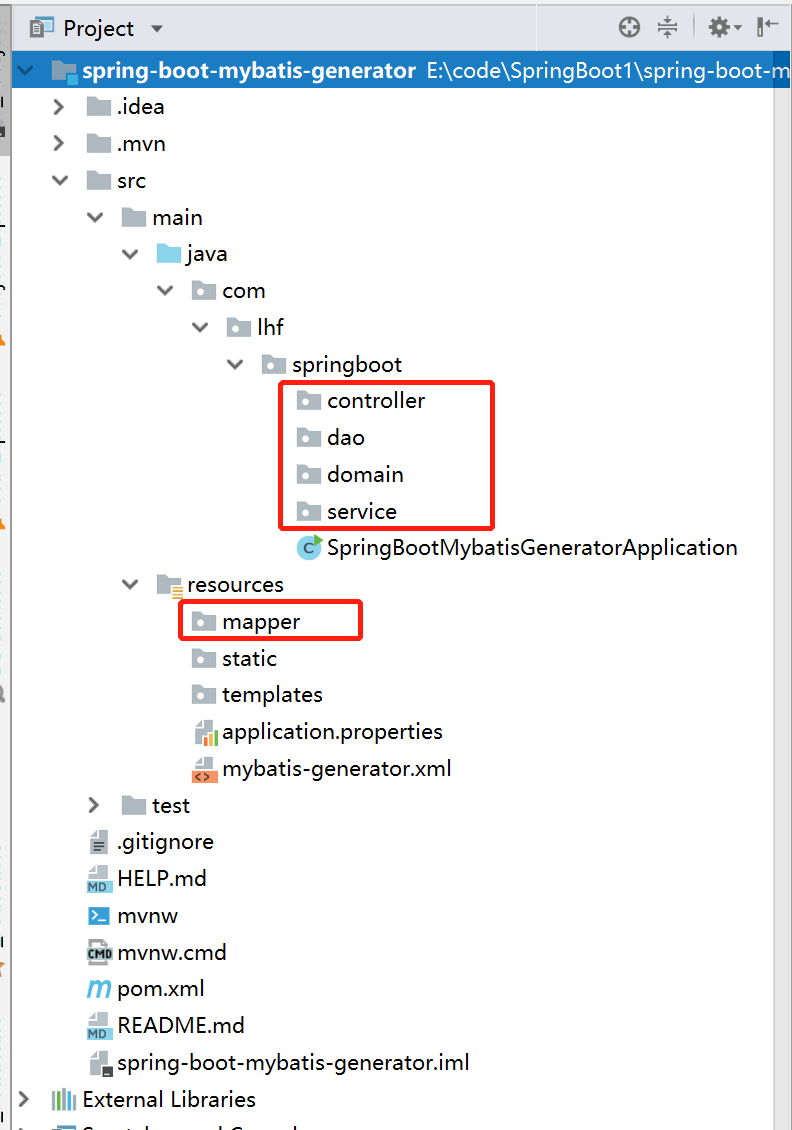Click the mybatis-generator.xml file icon
The width and height of the screenshot is (792, 1130).
point(204,770)
